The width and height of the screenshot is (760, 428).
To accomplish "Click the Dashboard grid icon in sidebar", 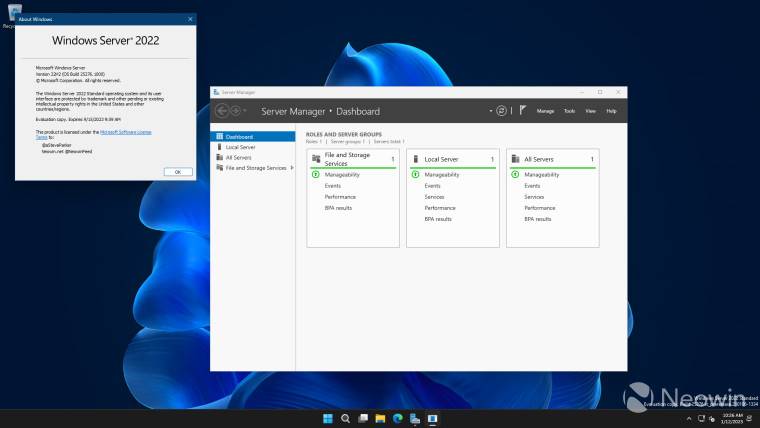I will tap(220, 137).
